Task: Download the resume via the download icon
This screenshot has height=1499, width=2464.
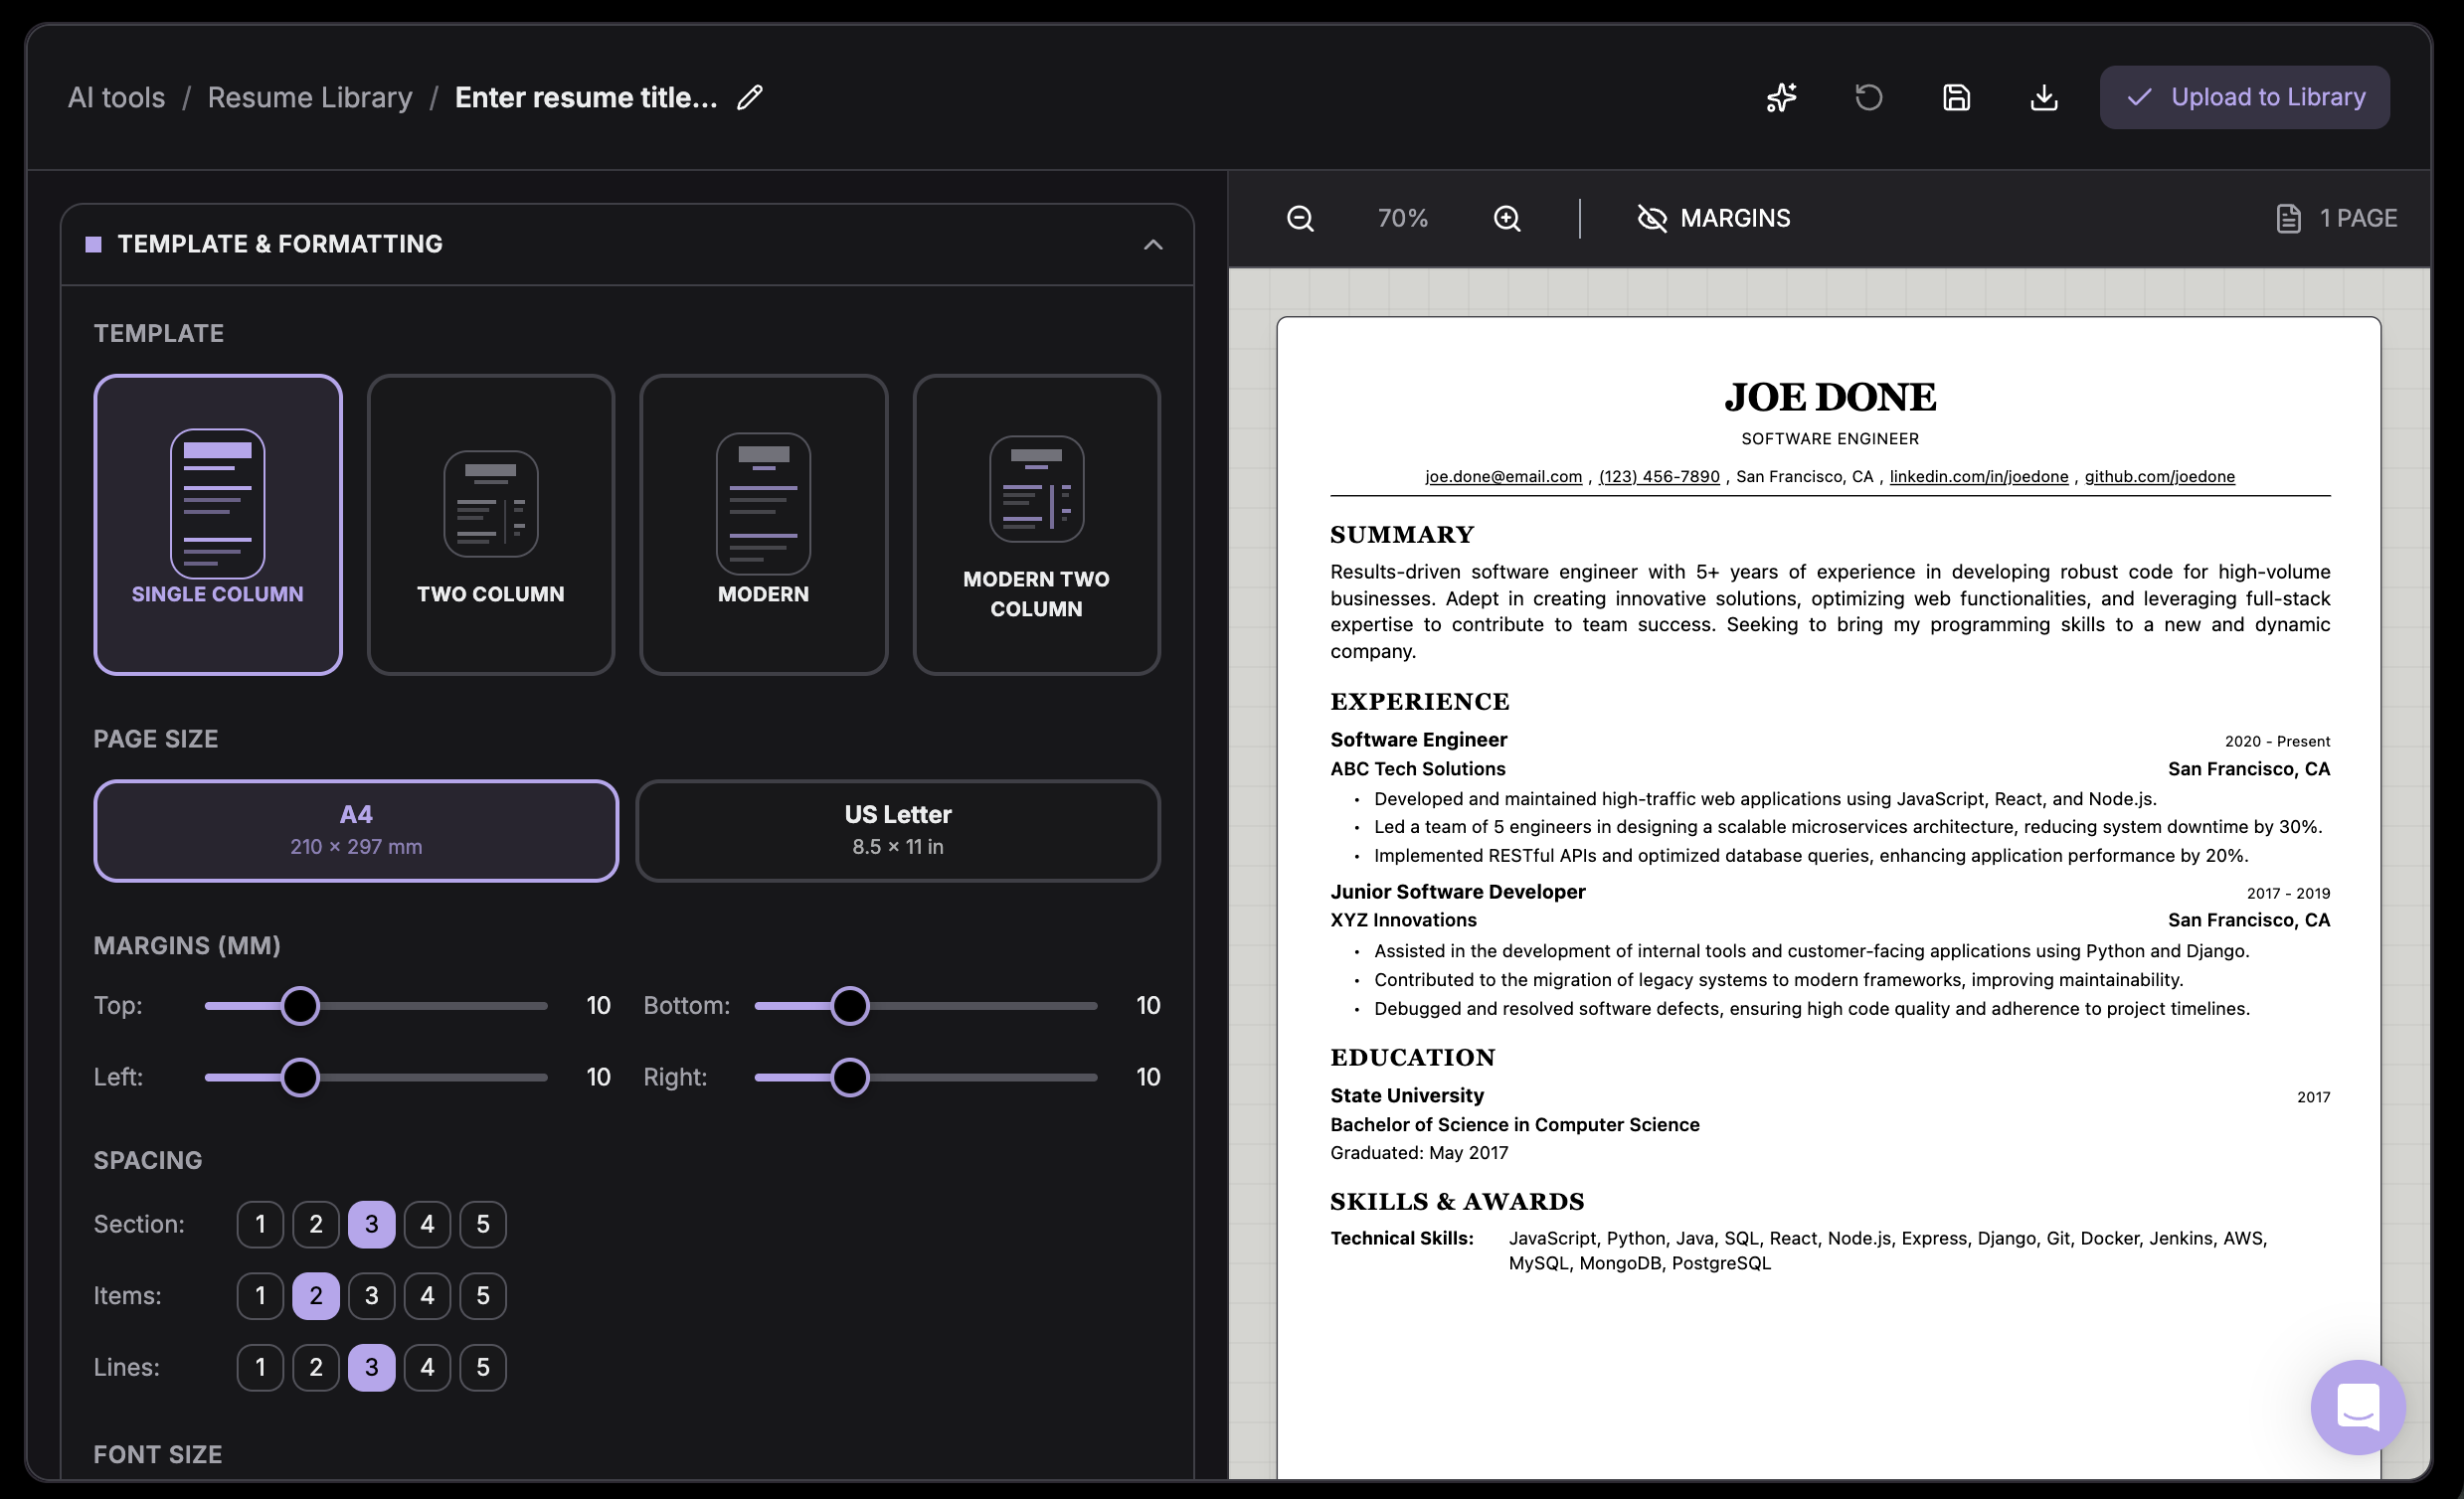Action: (x=2044, y=97)
